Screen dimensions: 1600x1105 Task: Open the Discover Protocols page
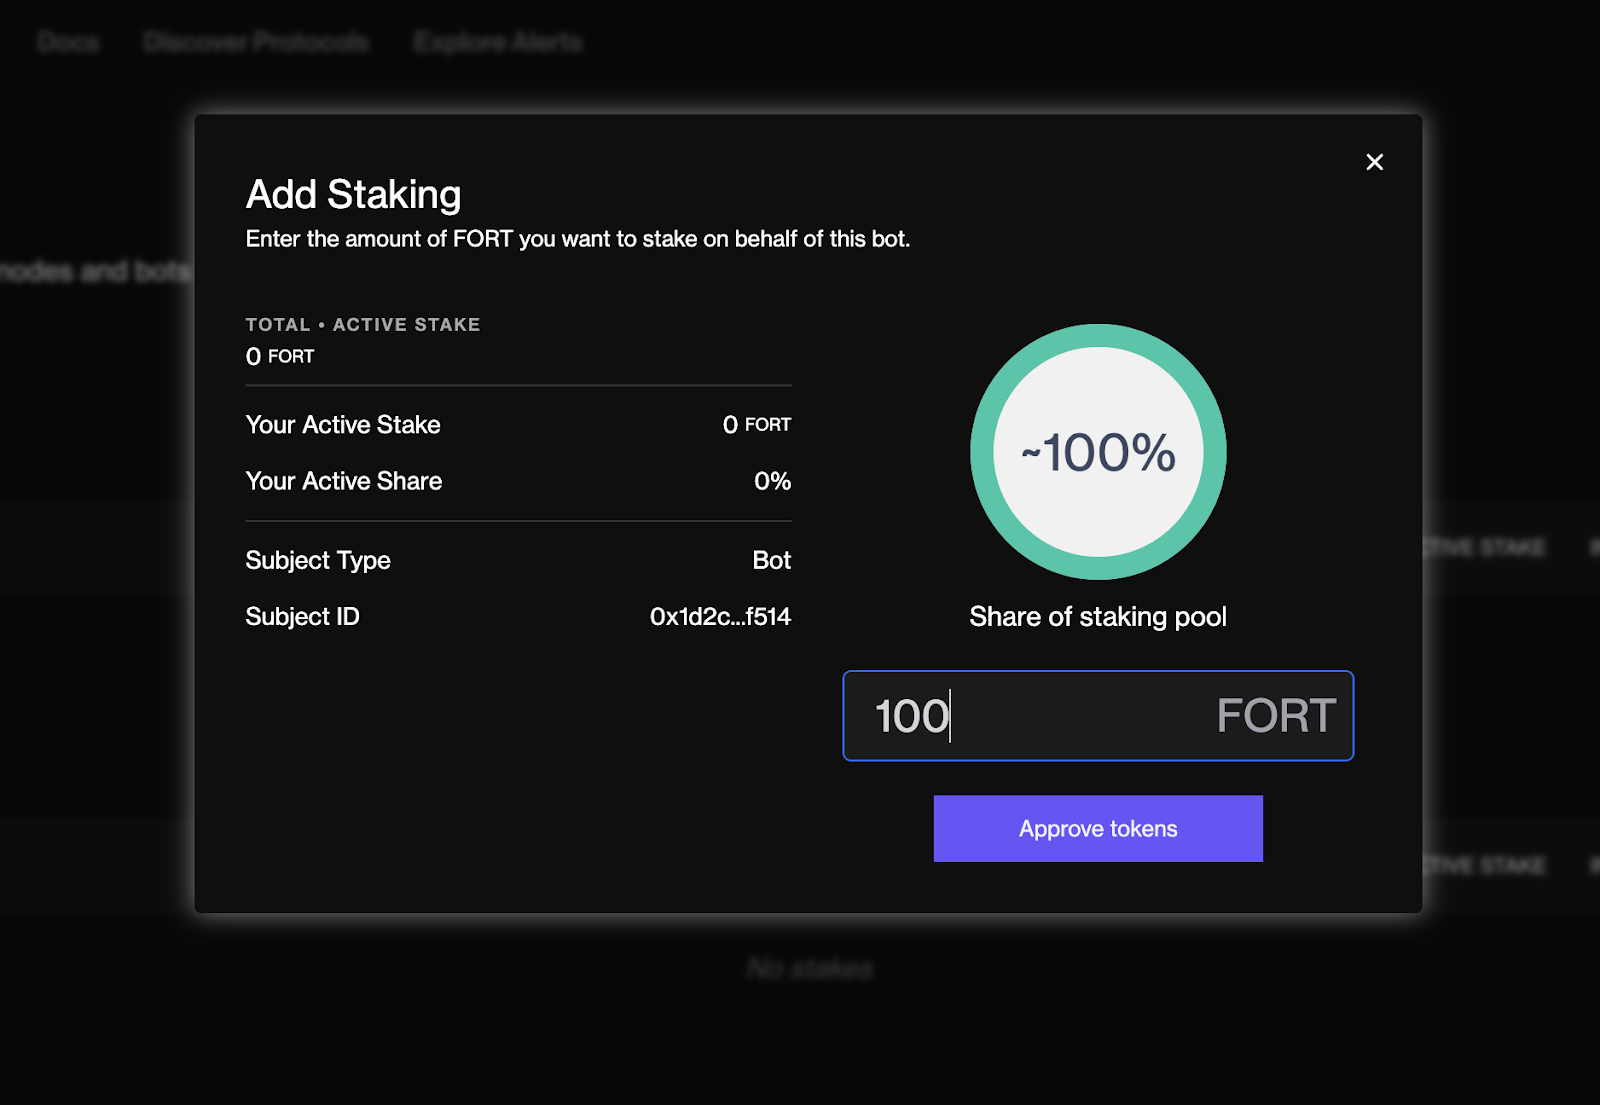[x=256, y=42]
